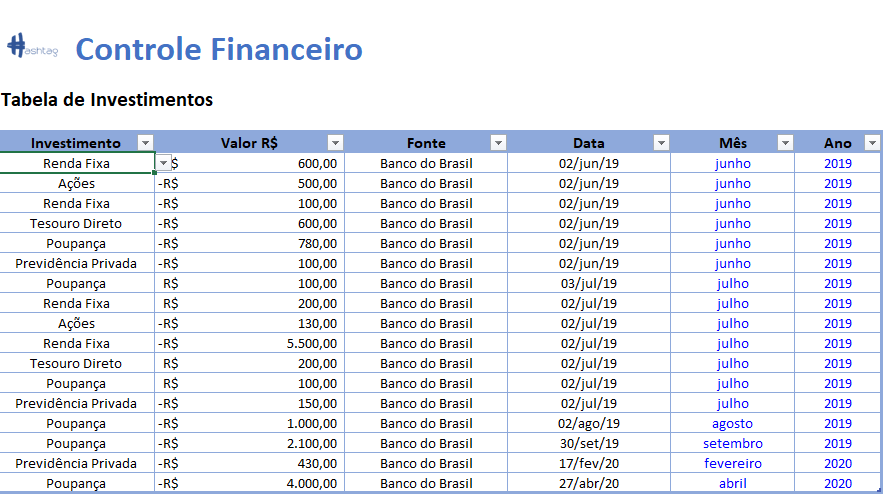The height and width of the screenshot is (497, 887).
Task: Select the 4.000,00 value cell
Action: pos(249,483)
